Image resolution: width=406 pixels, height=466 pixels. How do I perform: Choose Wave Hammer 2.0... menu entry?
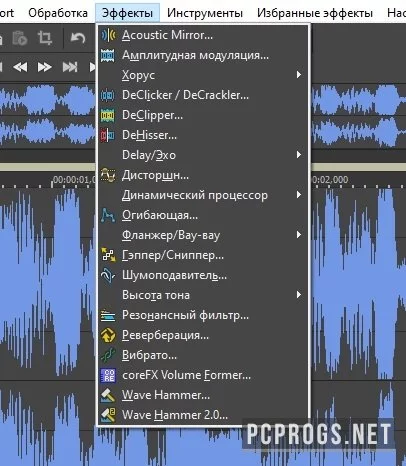tap(203, 415)
